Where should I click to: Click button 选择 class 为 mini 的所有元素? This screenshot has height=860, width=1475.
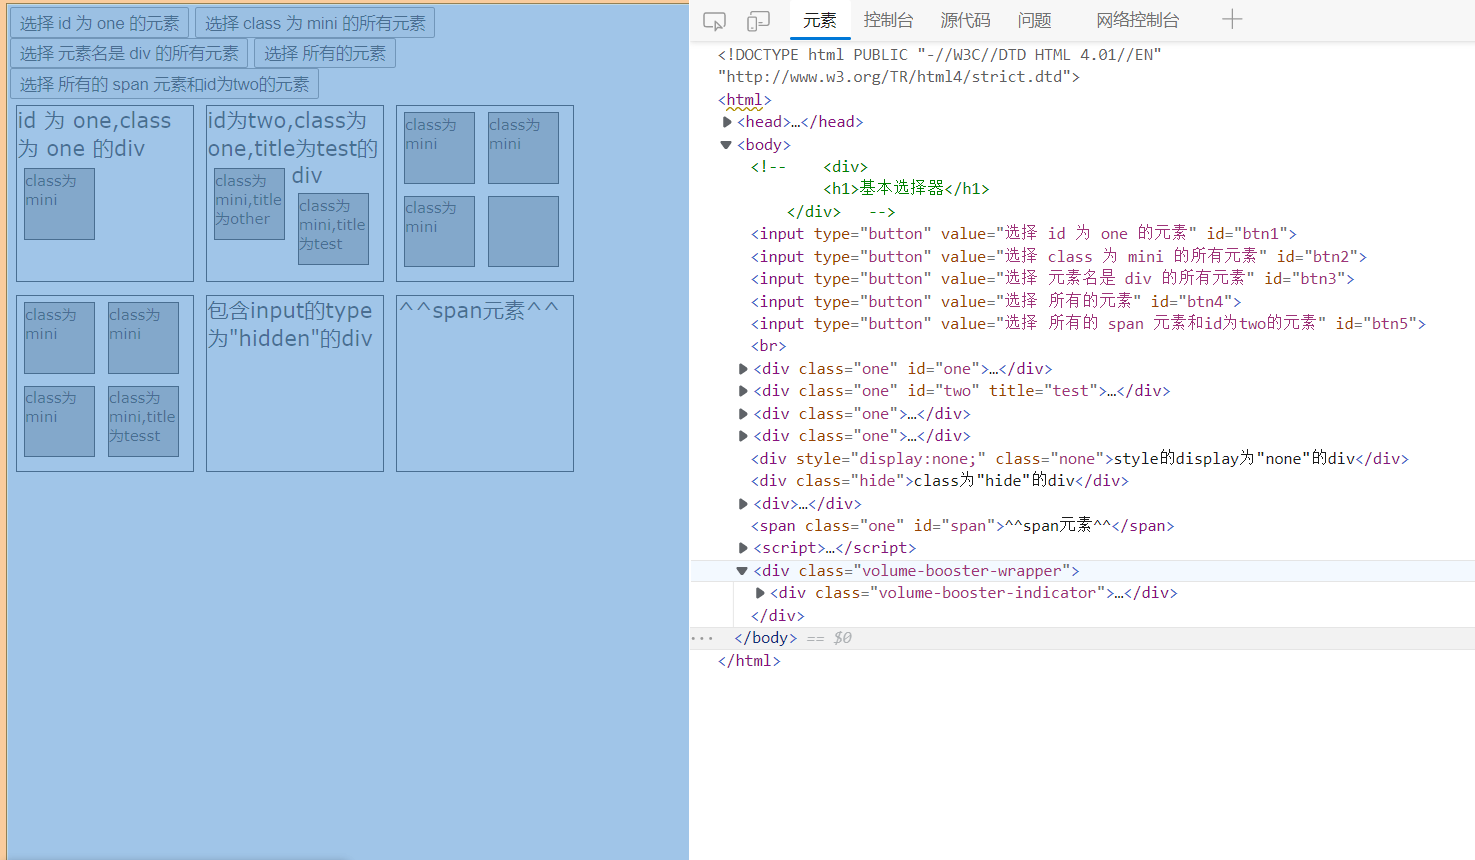tap(315, 23)
